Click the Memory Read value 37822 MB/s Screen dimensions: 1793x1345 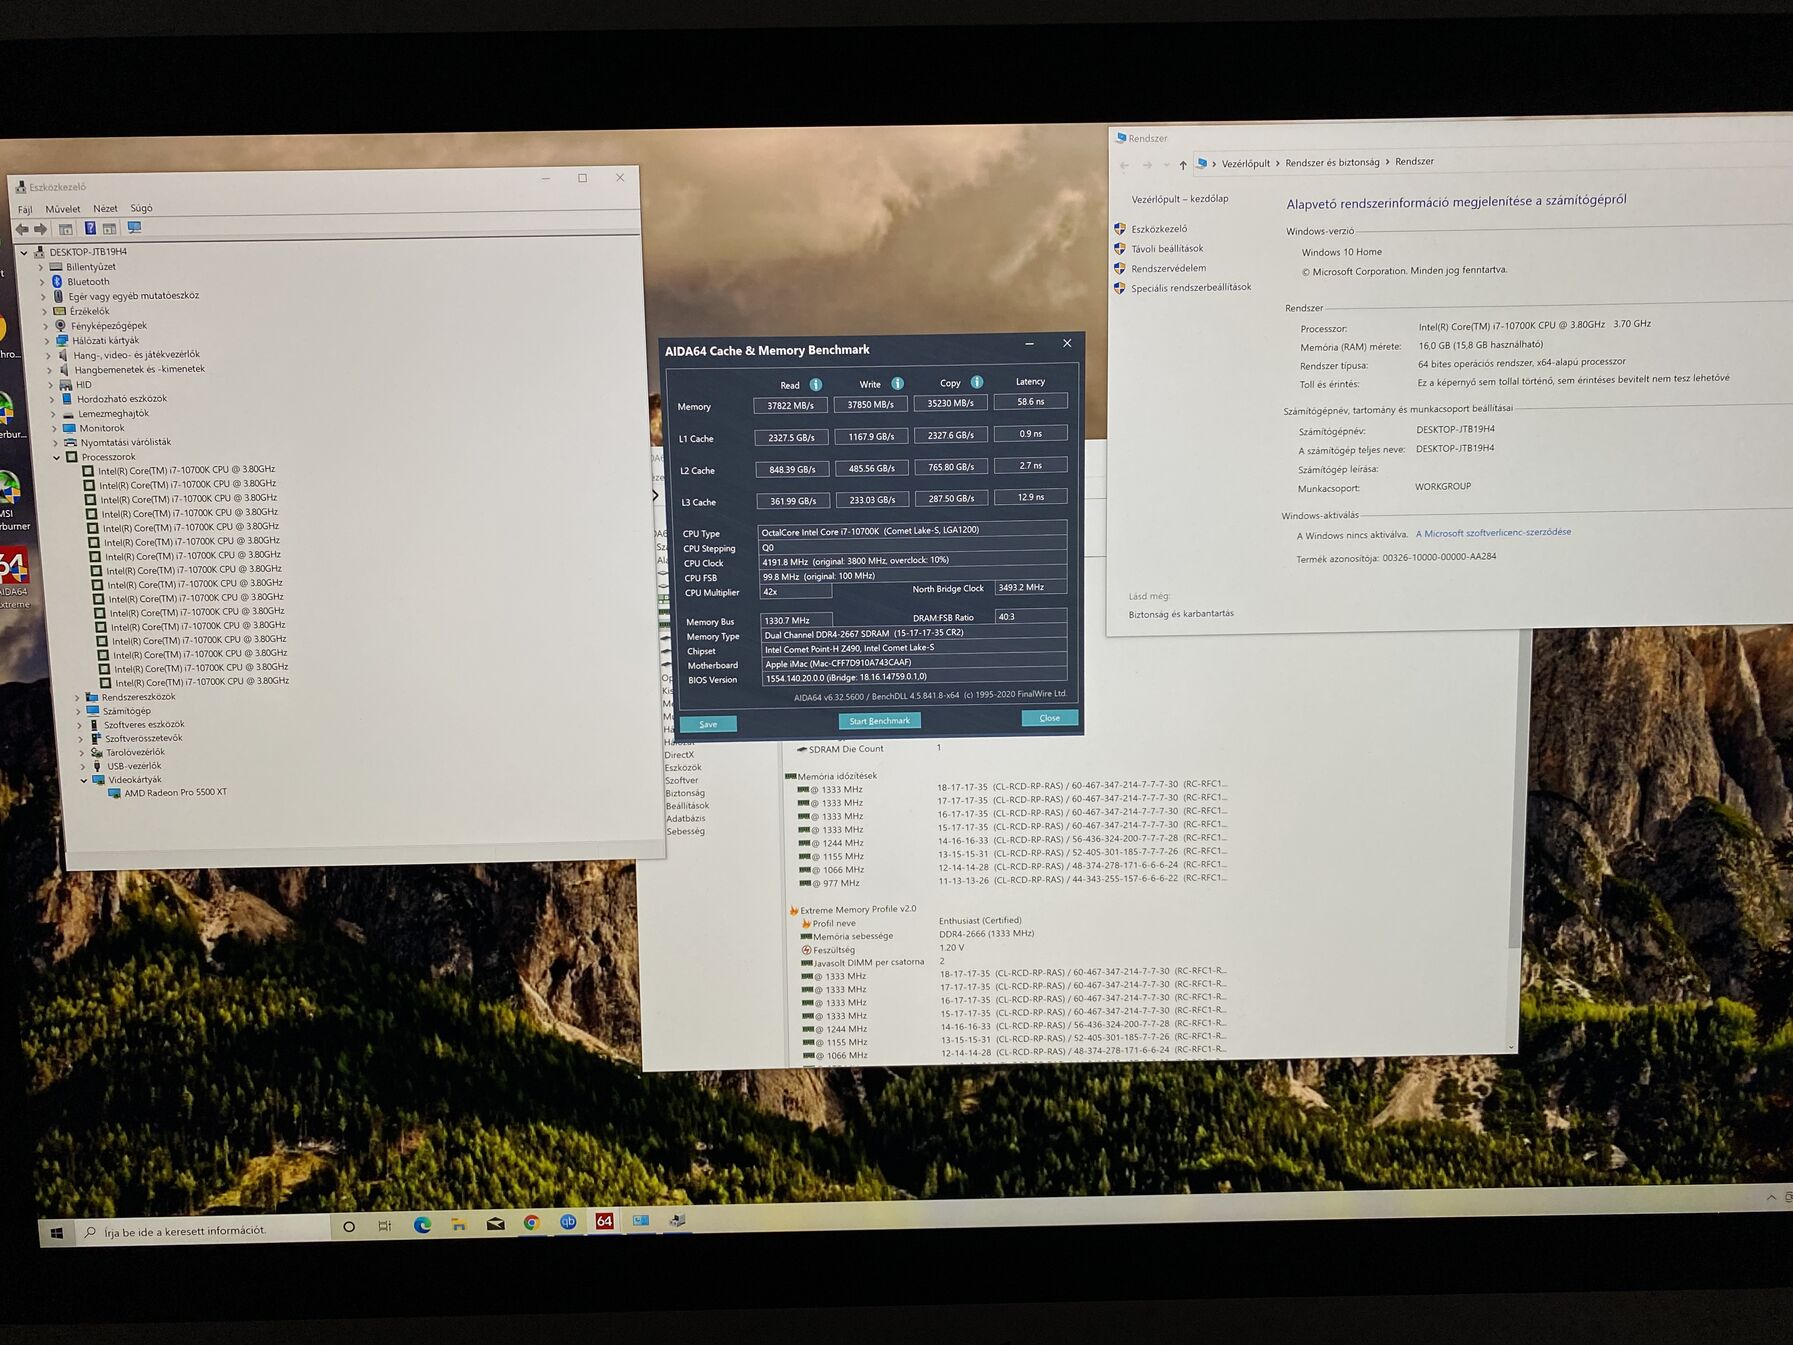click(790, 405)
